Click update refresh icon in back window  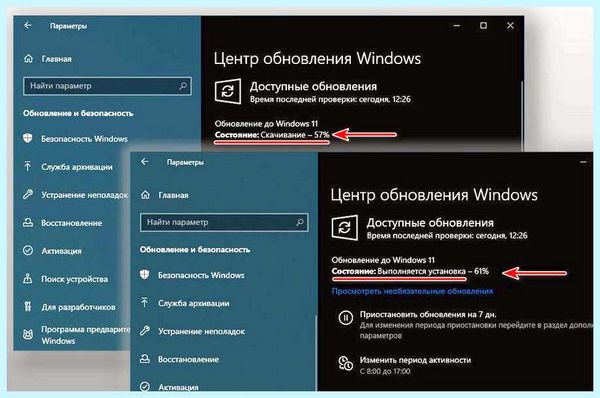pyautogui.click(x=228, y=91)
